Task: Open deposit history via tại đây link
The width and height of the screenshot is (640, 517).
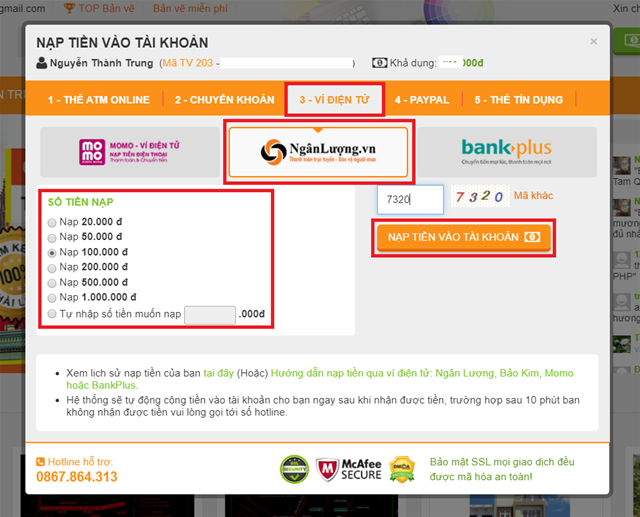Action: (x=218, y=373)
